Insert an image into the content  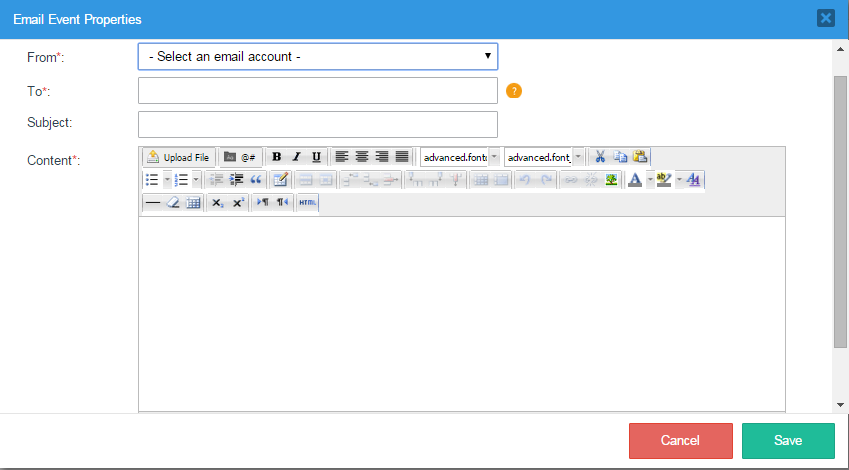[610, 180]
